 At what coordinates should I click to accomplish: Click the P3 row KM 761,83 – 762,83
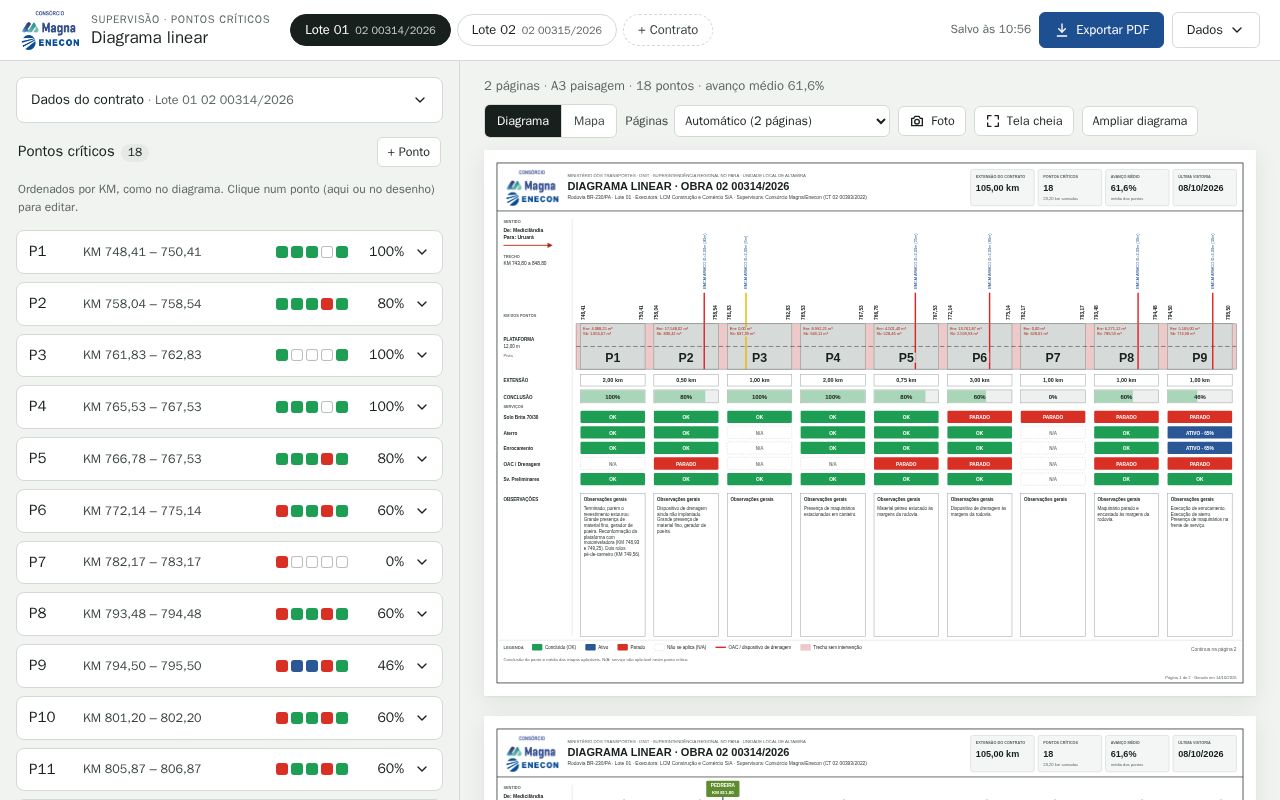click(229, 355)
